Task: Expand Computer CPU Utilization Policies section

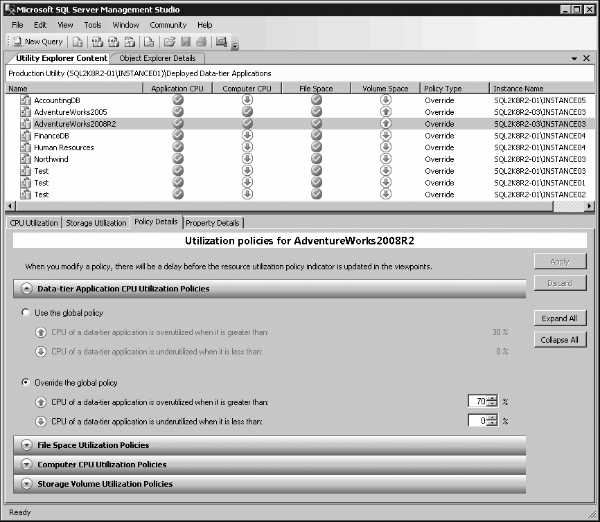Action: [x=26, y=464]
